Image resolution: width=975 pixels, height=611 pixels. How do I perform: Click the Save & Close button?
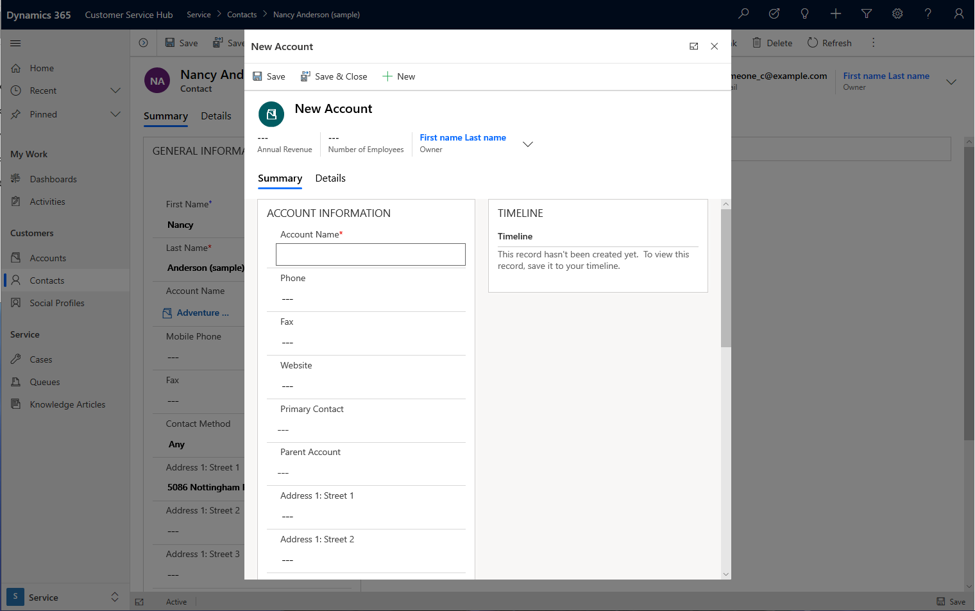pyautogui.click(x=334, y=76)
